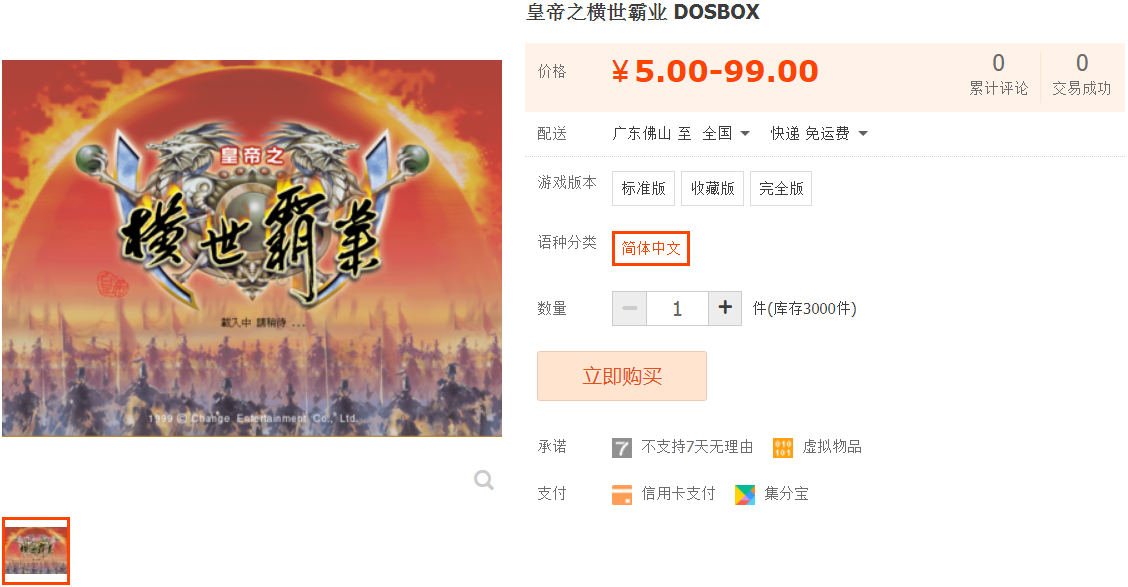Select the 完全版 game version

(781, 188)
